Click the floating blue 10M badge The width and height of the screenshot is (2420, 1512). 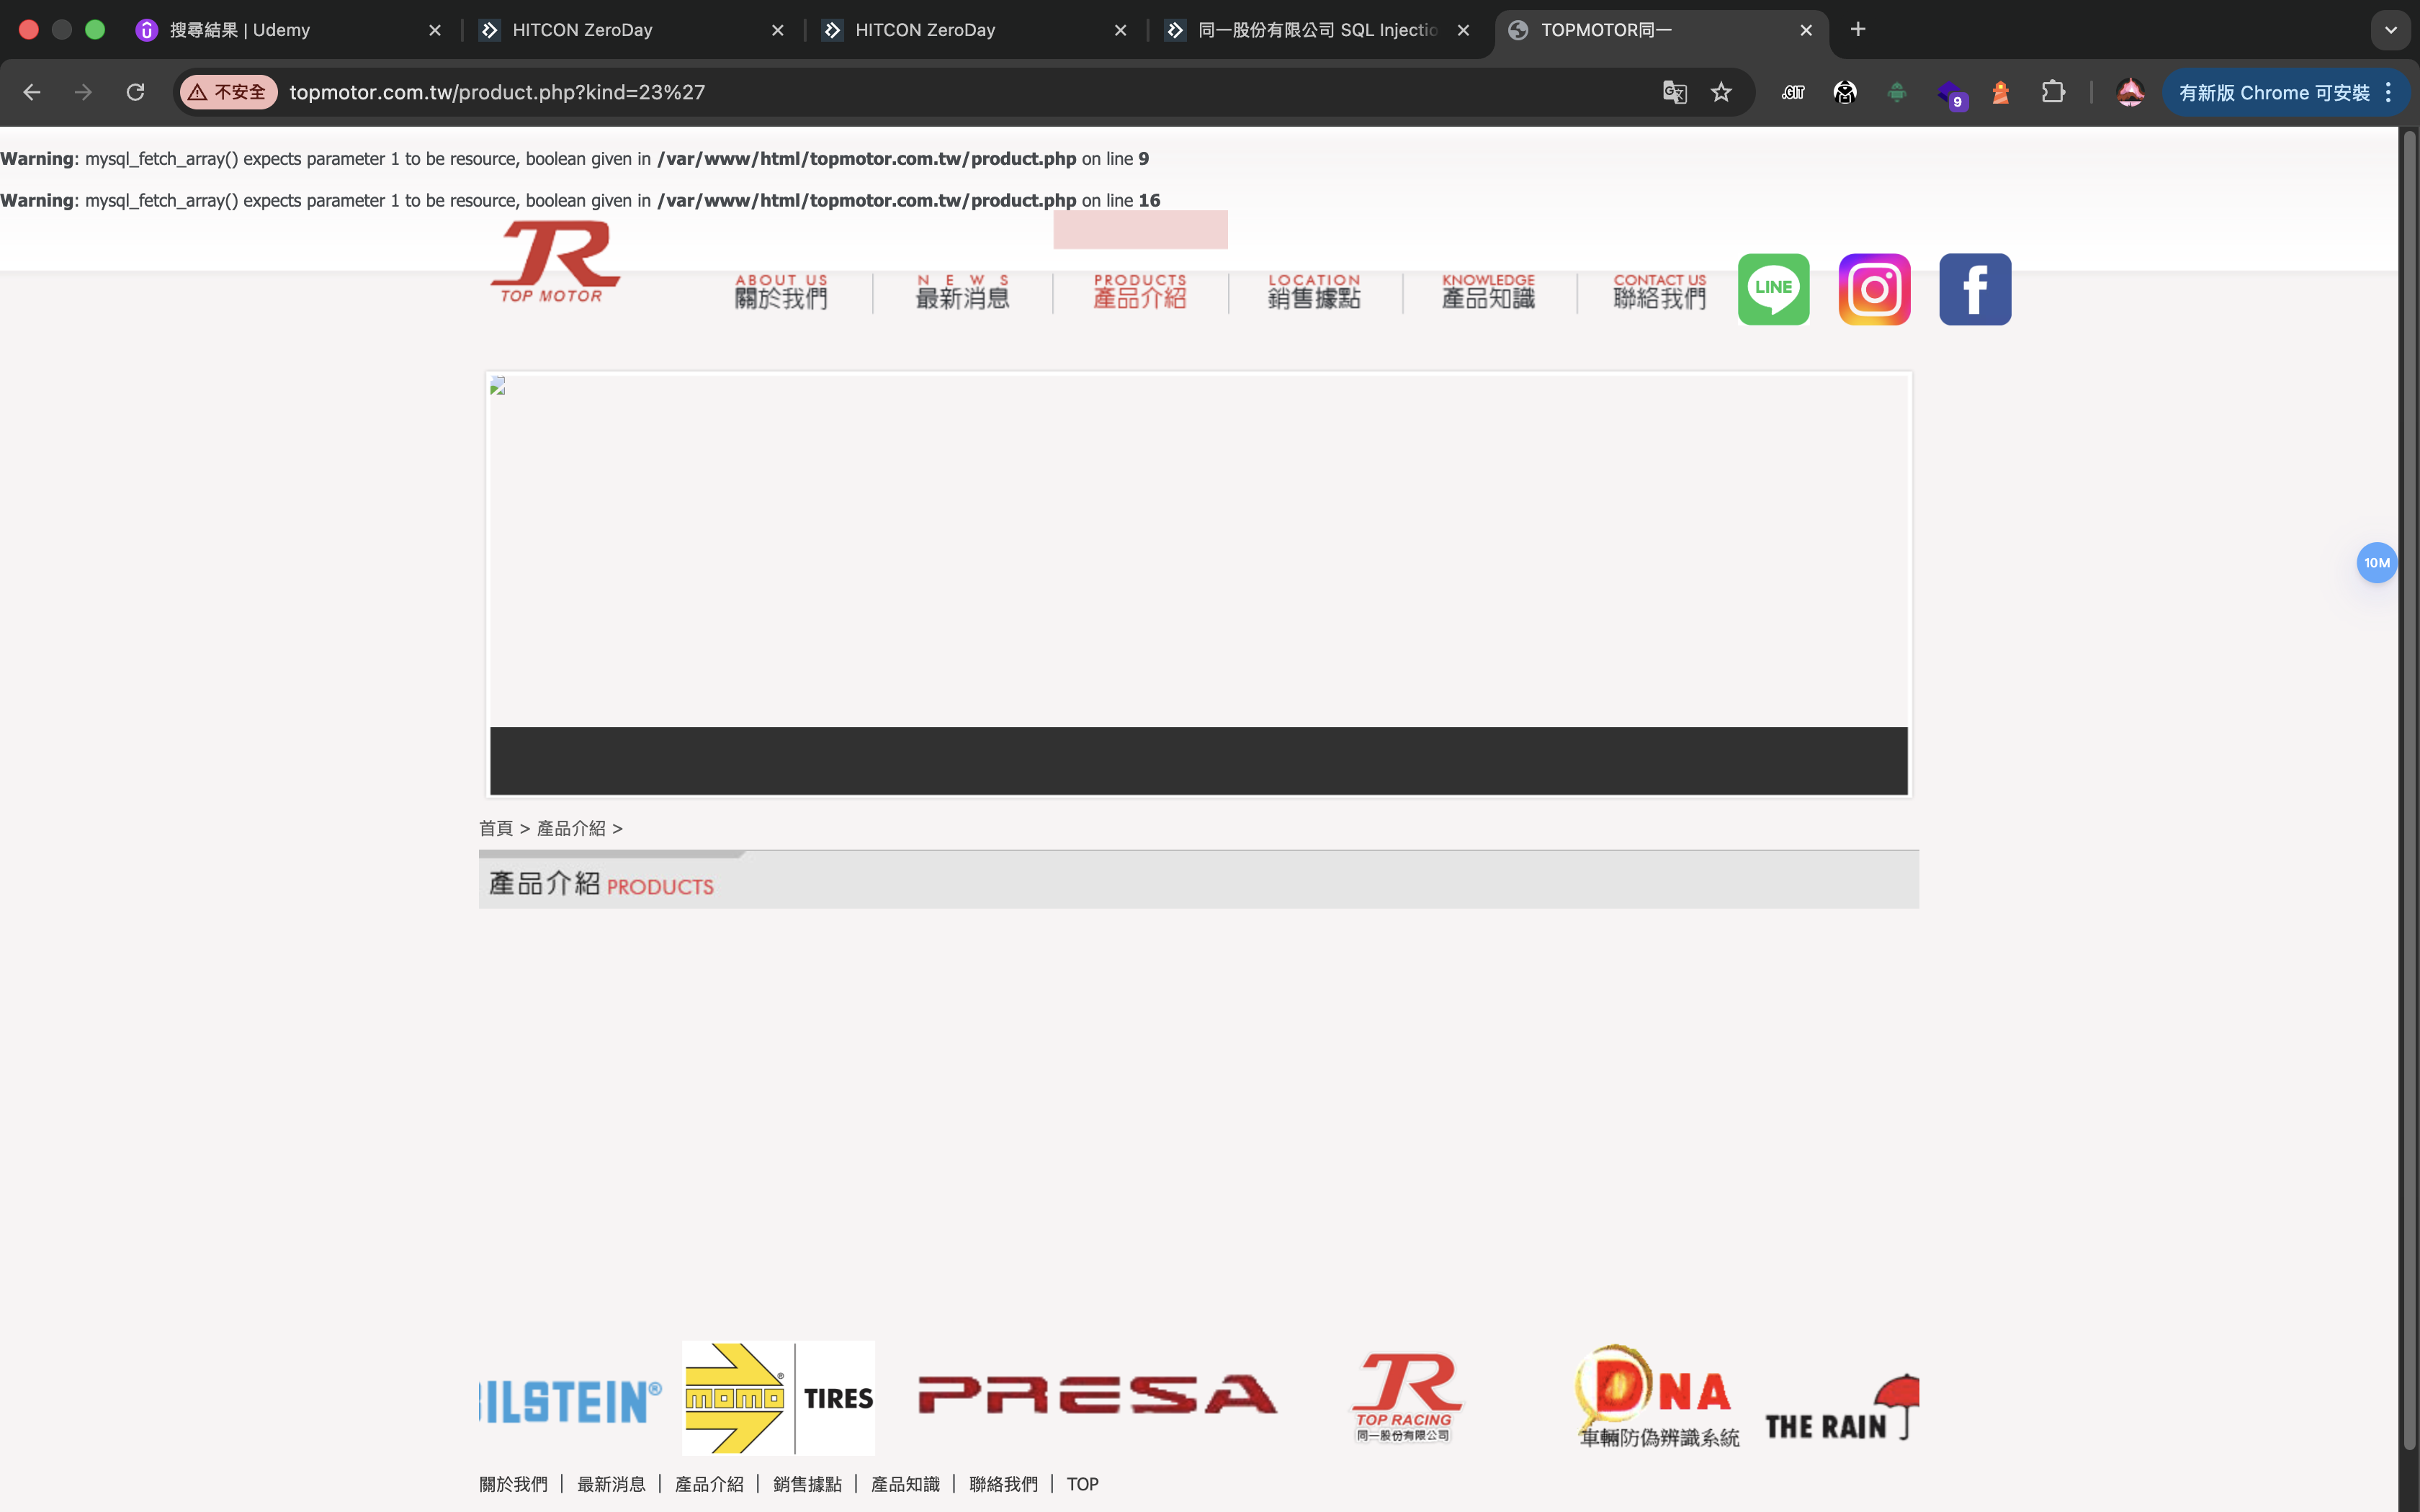(2377, 563)
